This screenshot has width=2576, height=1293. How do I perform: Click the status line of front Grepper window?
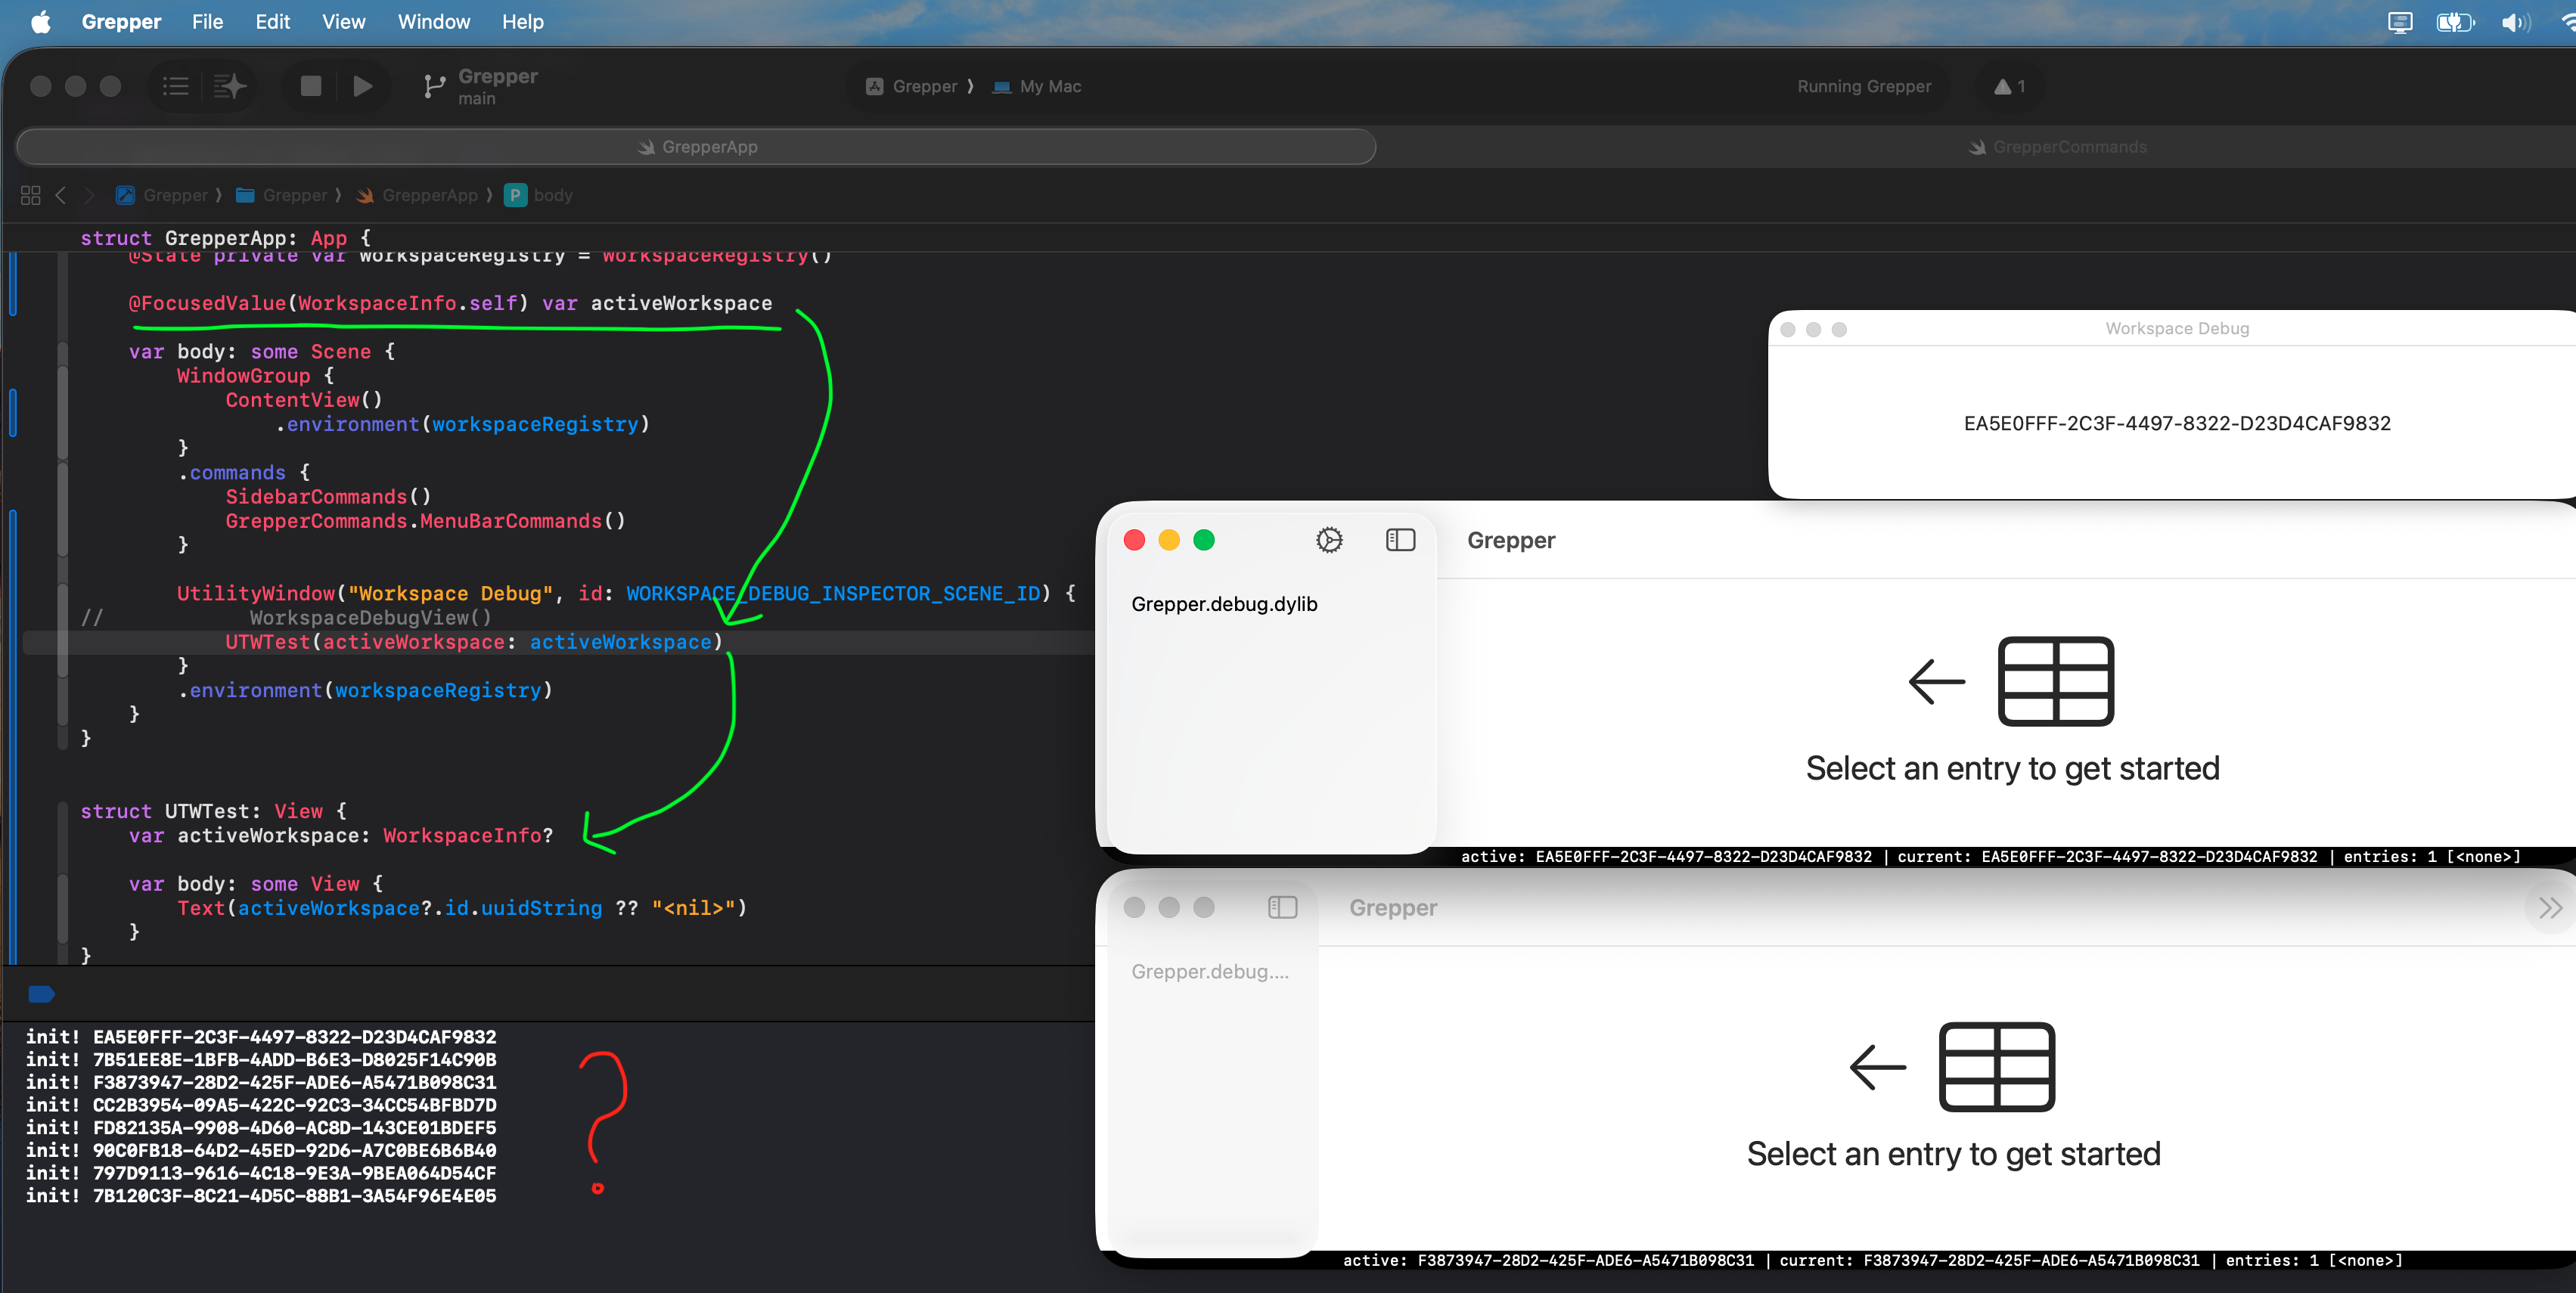click(1990, 856)
